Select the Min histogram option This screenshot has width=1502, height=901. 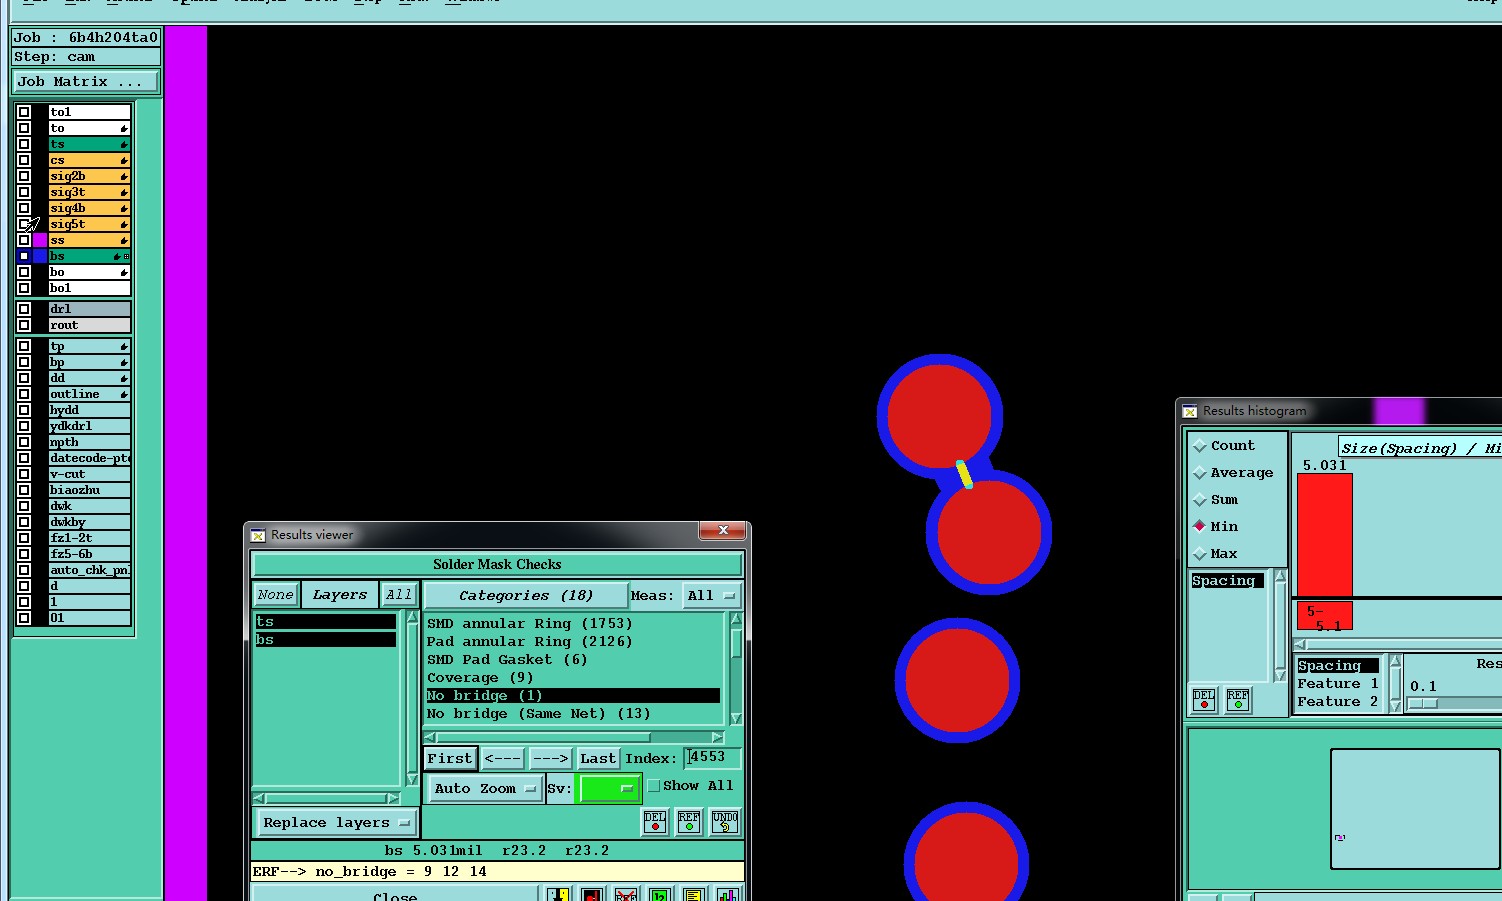click(1200, 526)
